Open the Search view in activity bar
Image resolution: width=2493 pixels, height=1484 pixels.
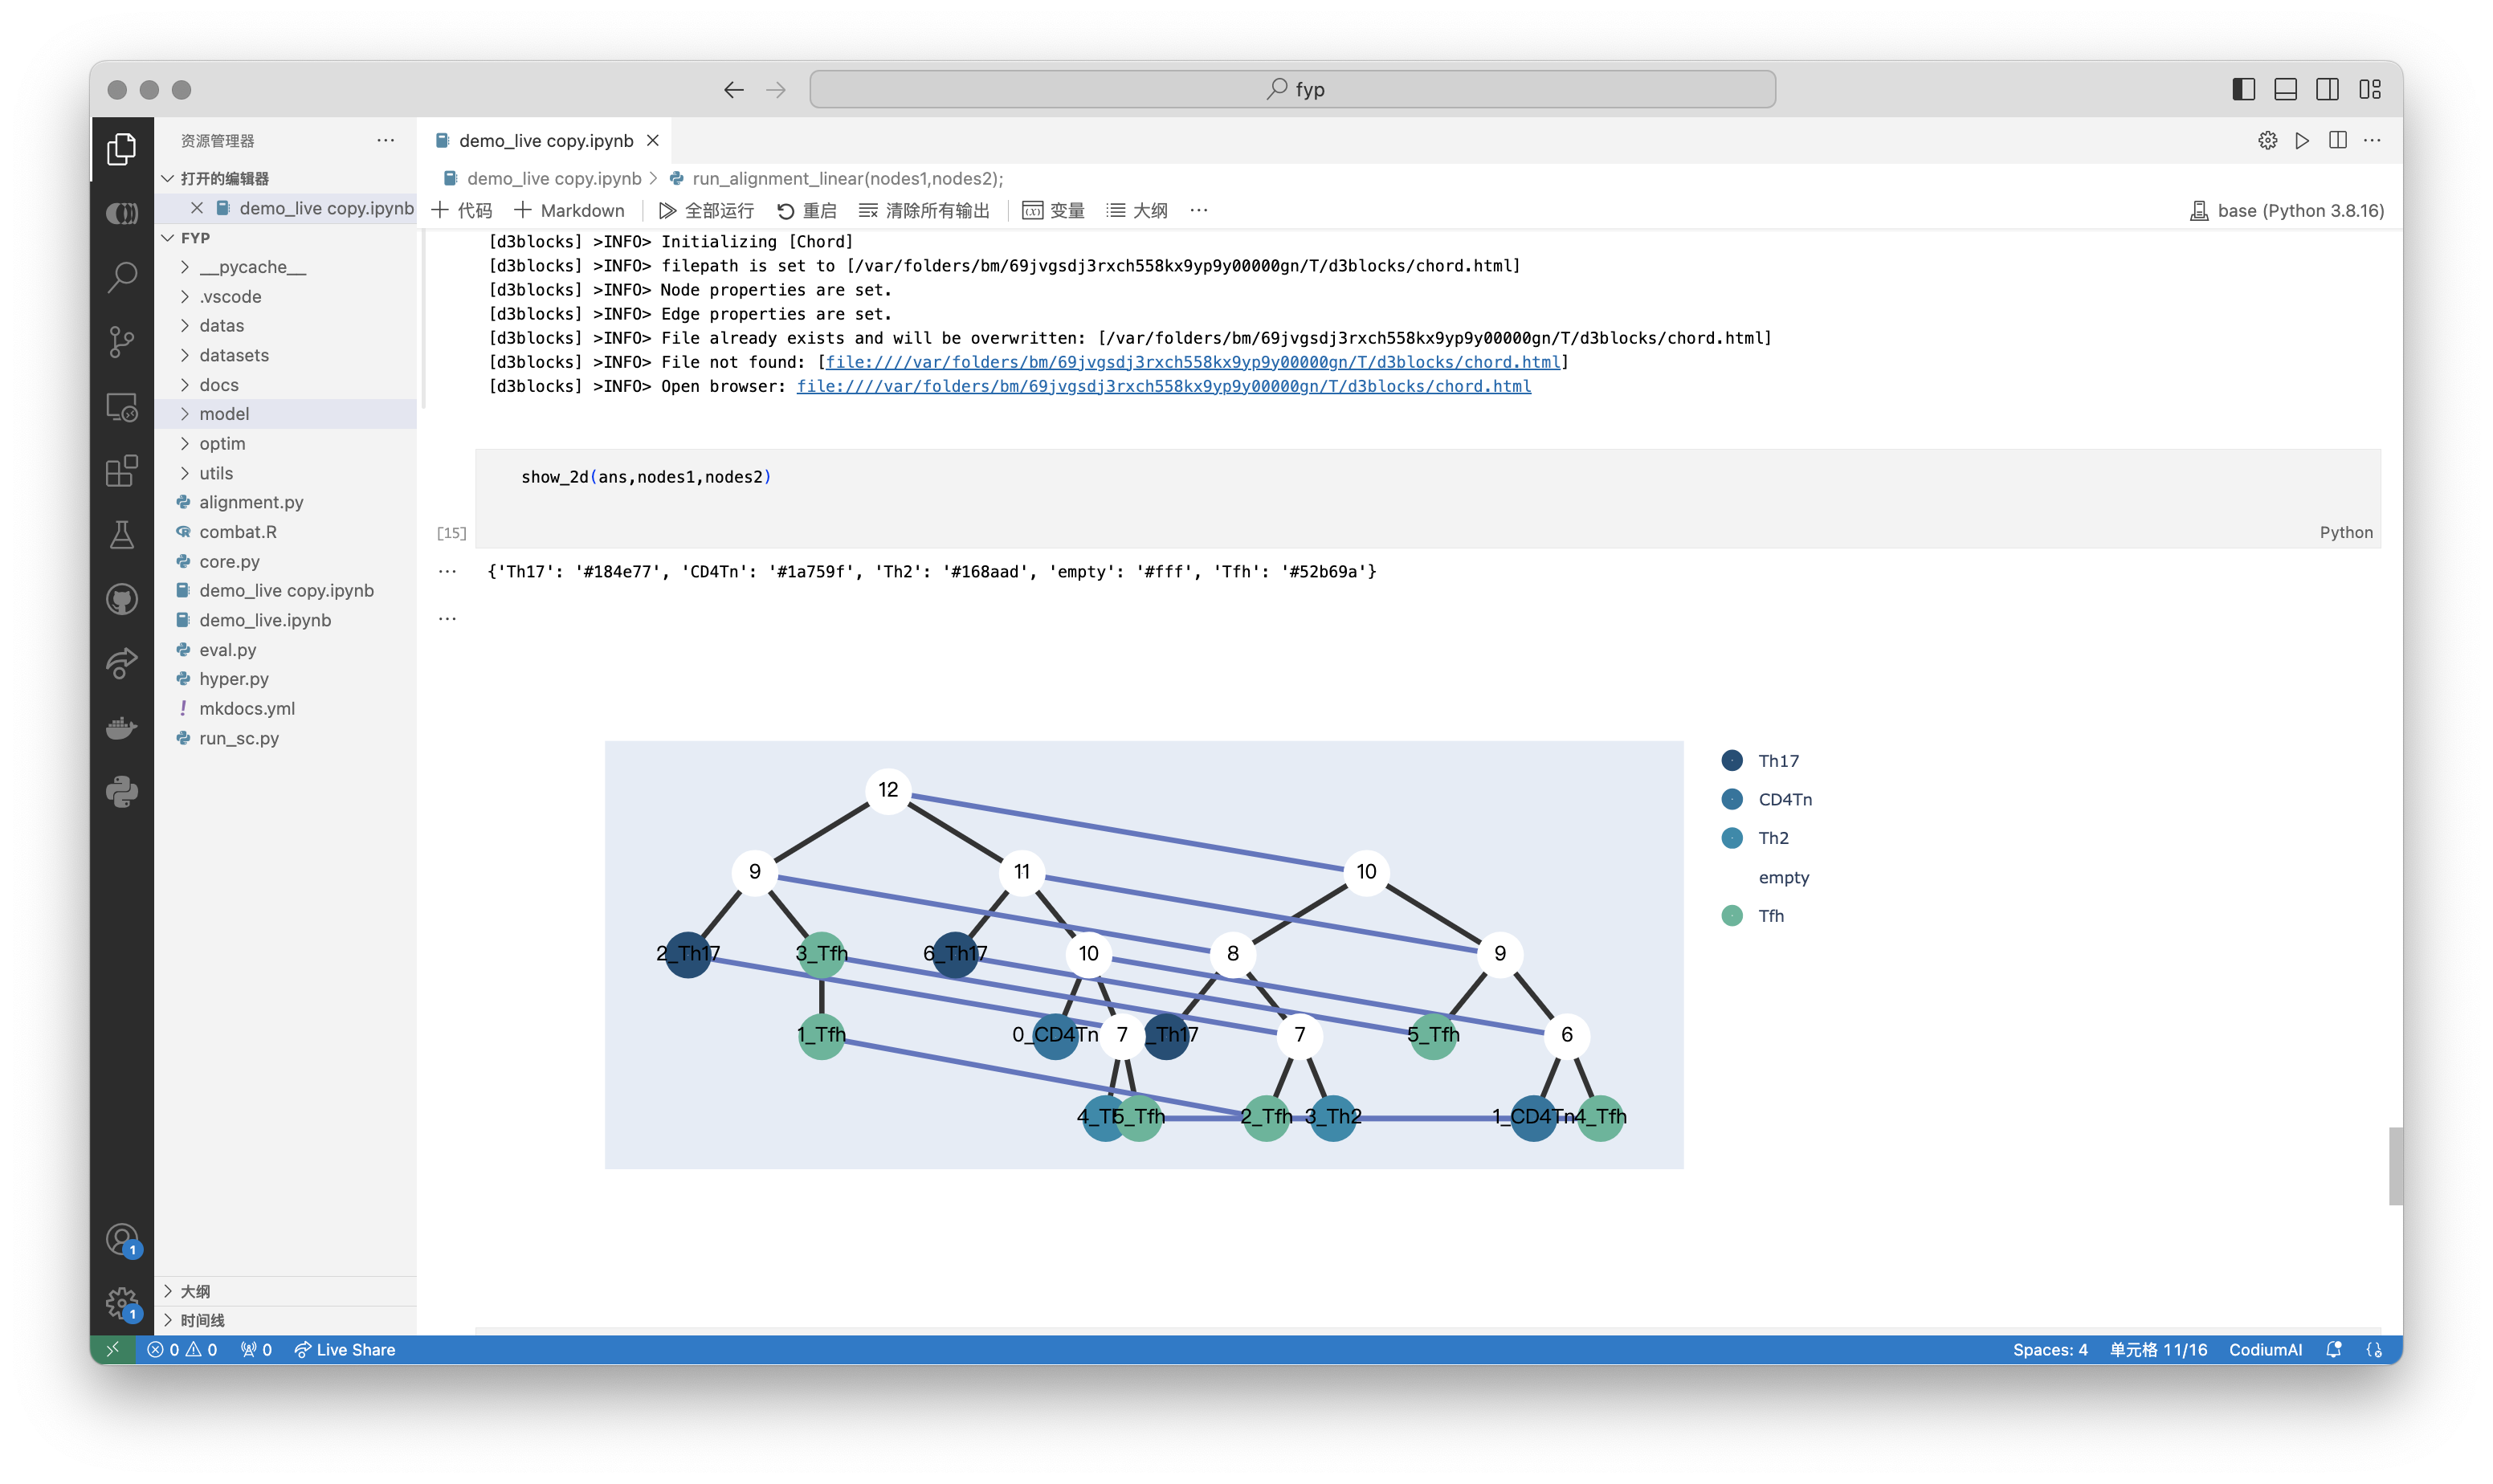pyautogui.click(x=122, y=277)
